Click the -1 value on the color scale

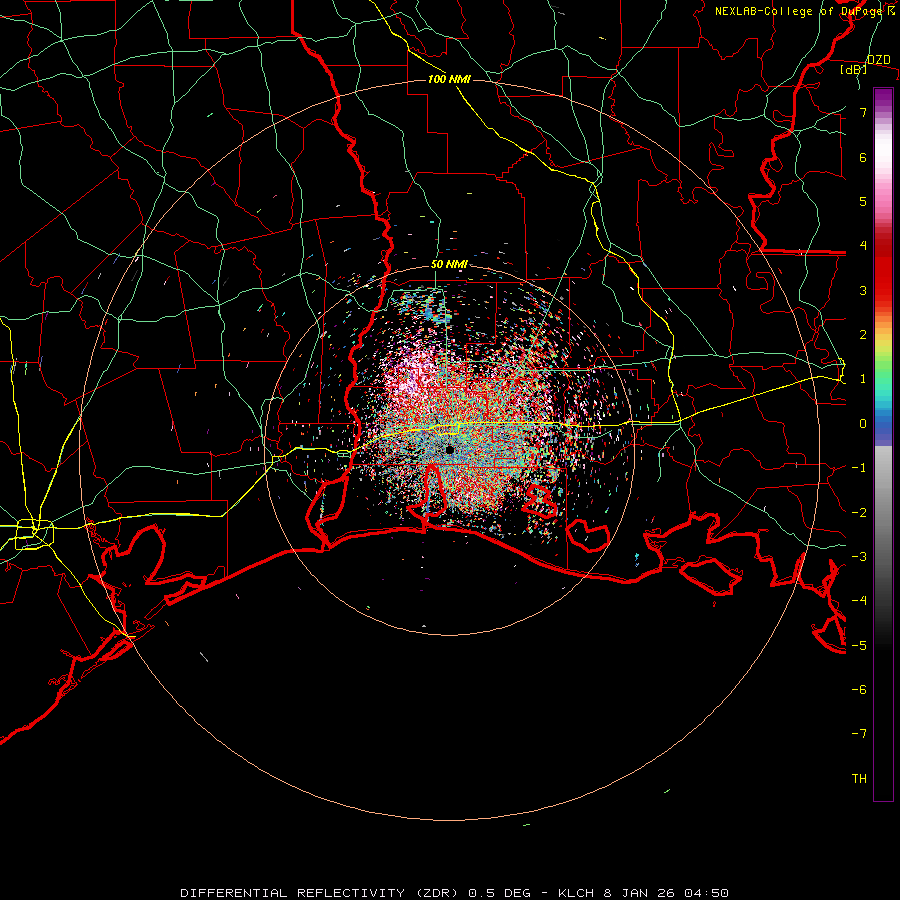click(859, 468)
